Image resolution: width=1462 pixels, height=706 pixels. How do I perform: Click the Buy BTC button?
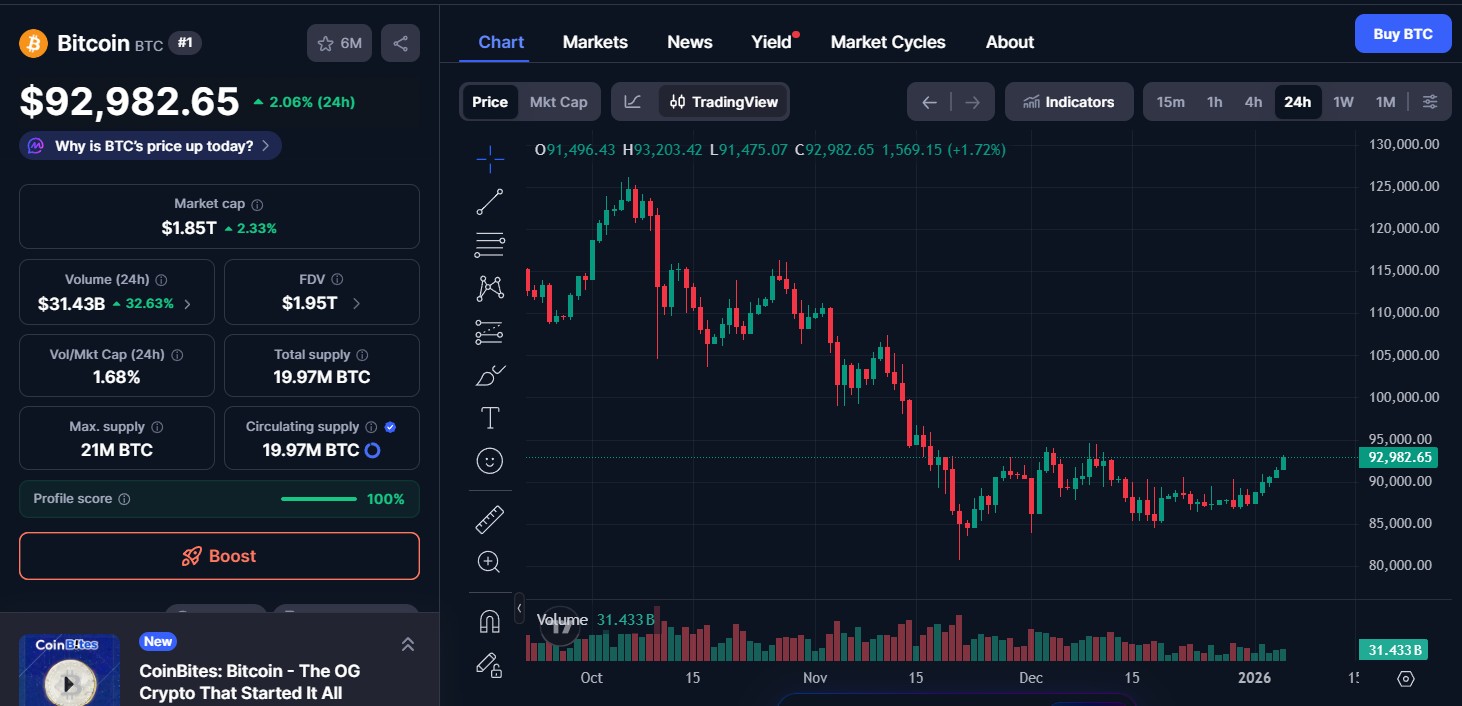(x=1402, y=33)
